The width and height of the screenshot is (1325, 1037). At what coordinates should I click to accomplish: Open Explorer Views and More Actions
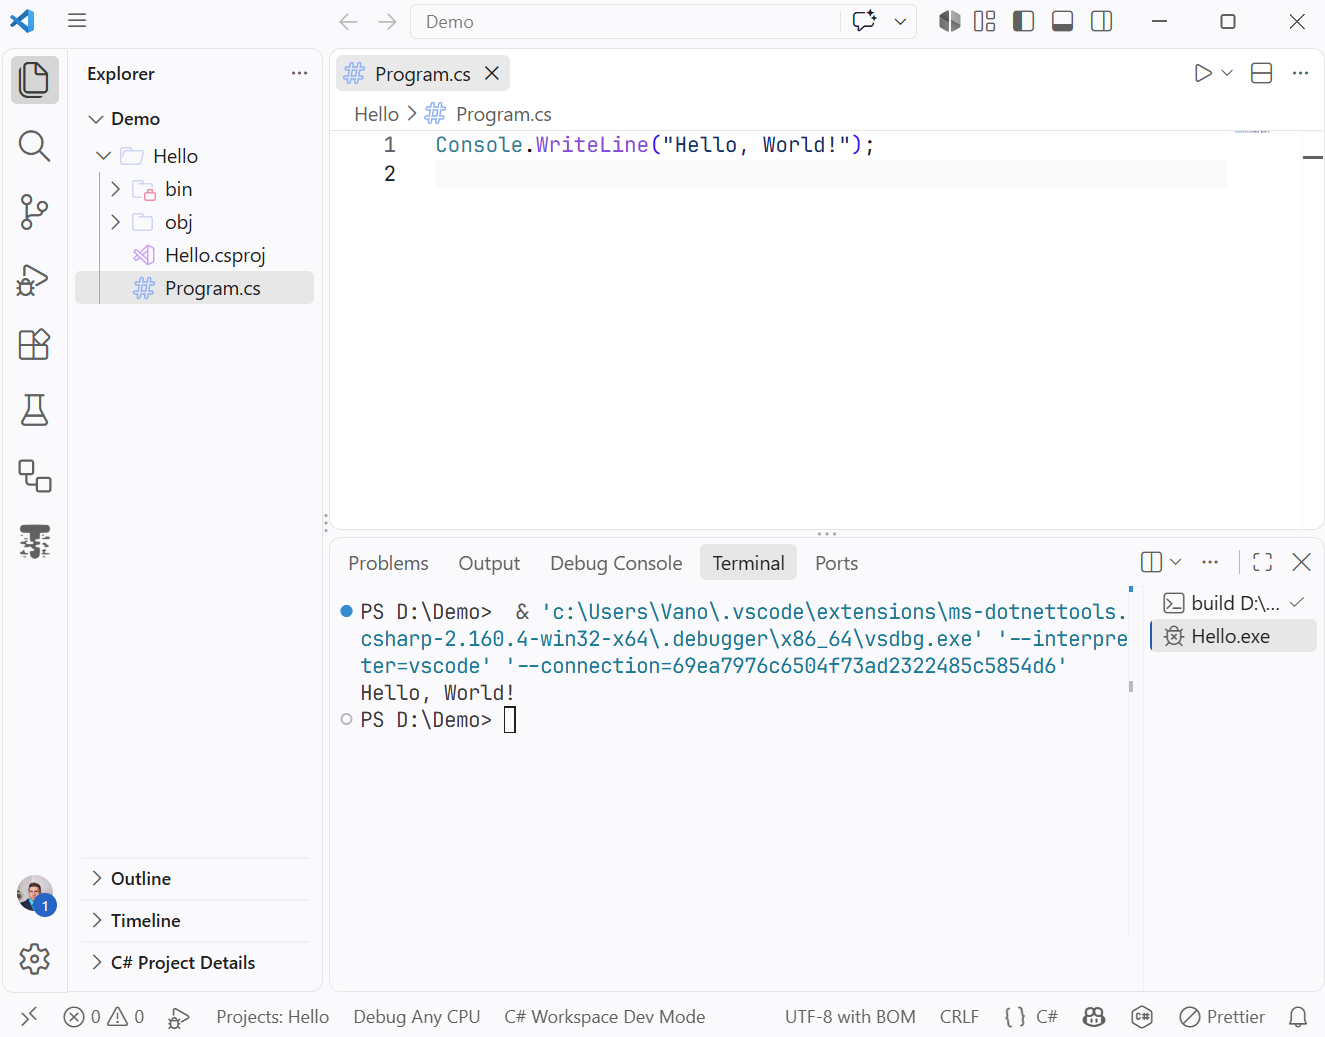click(x=299, y=73)
